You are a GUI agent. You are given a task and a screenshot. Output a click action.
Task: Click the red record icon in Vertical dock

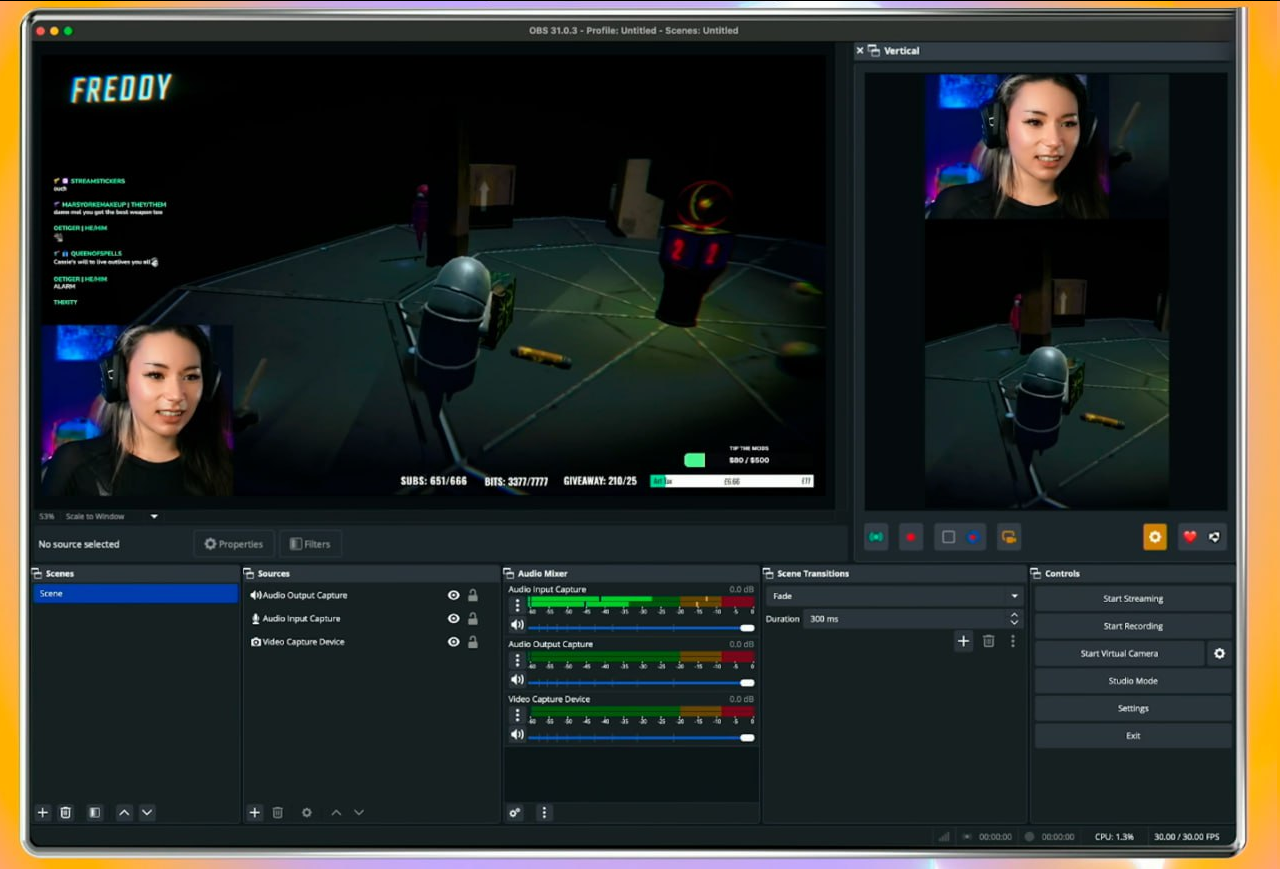(x=910, y=537)
